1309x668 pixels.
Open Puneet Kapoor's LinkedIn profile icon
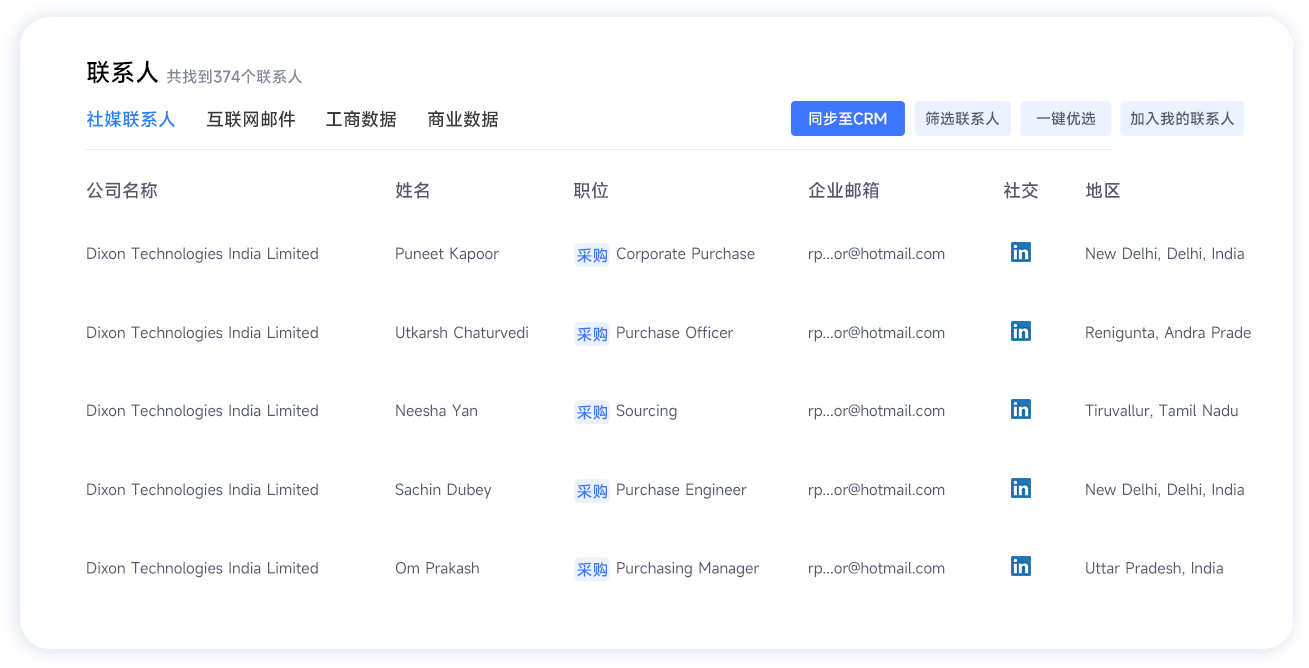pyautogui.click(x=1021, y=252)
